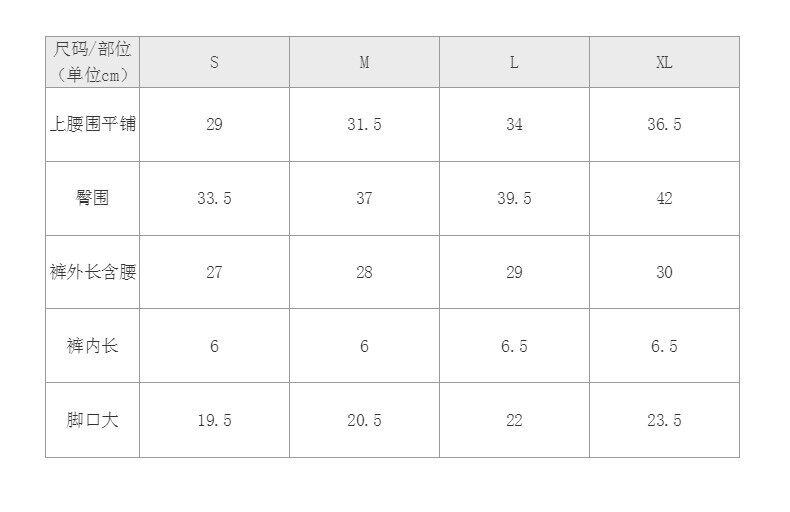Screen dimensions: 790x512
Task: Select the 裤内长 value for size L
Action: tap(514, 346)
